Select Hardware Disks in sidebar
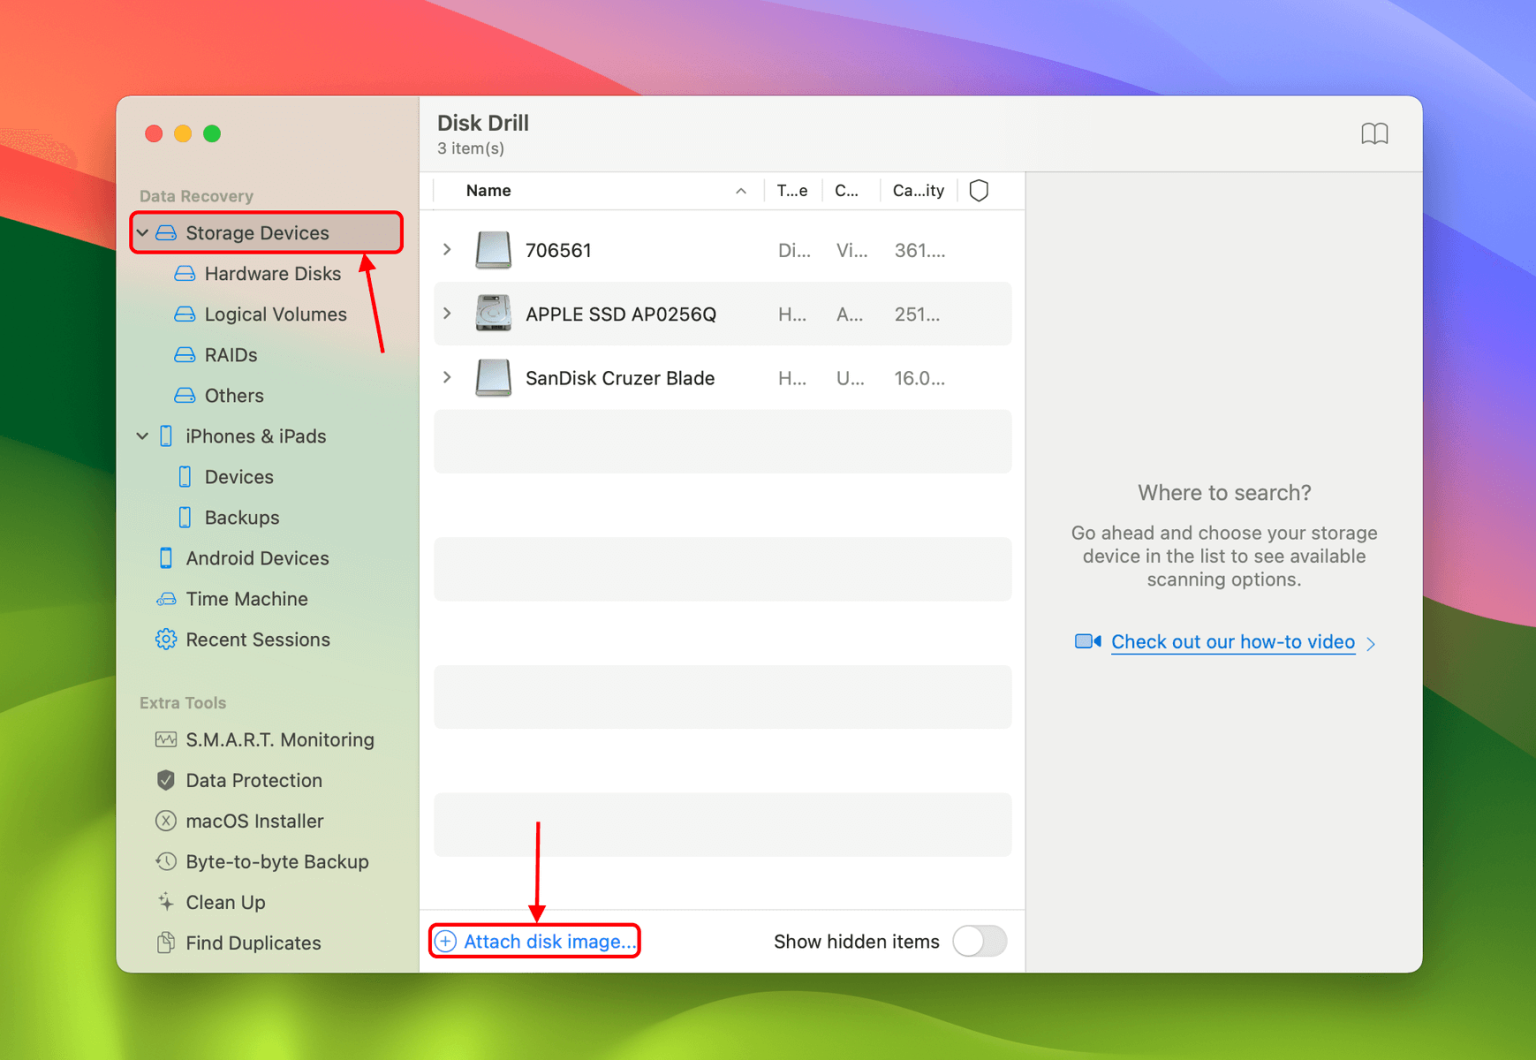This screenshot has height=1060, width=1536. point(271,274)
